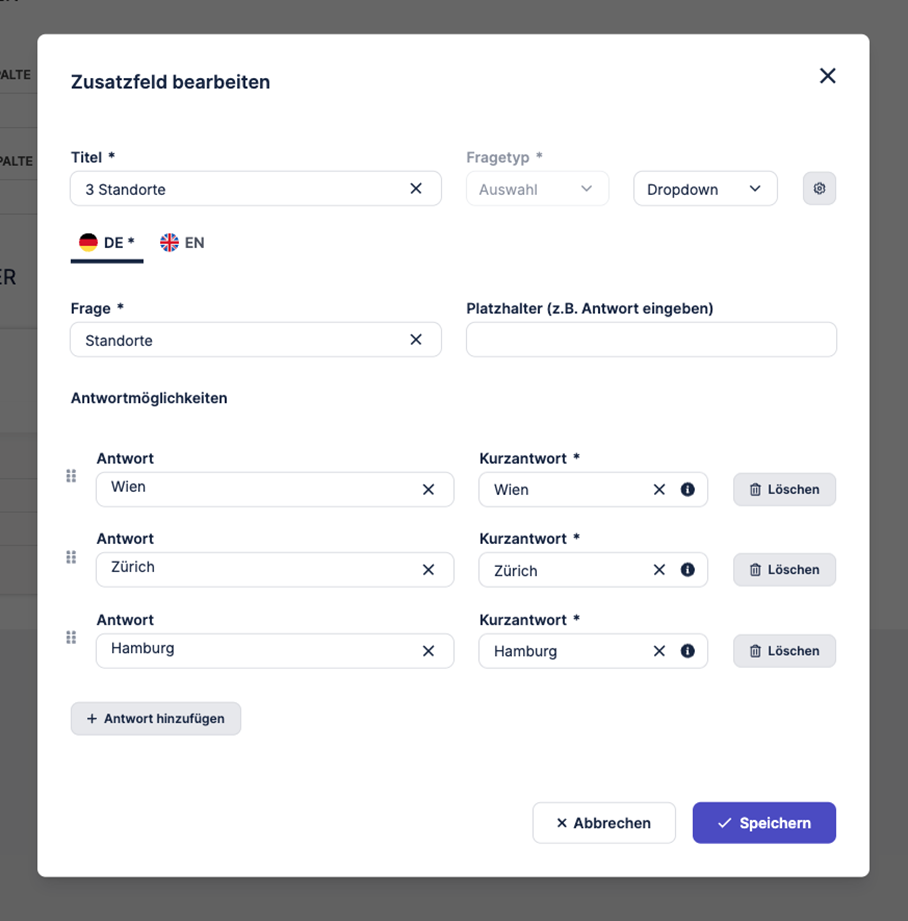Click the Abbrechen button
This screenshot has width=908, height=921.
604,823
